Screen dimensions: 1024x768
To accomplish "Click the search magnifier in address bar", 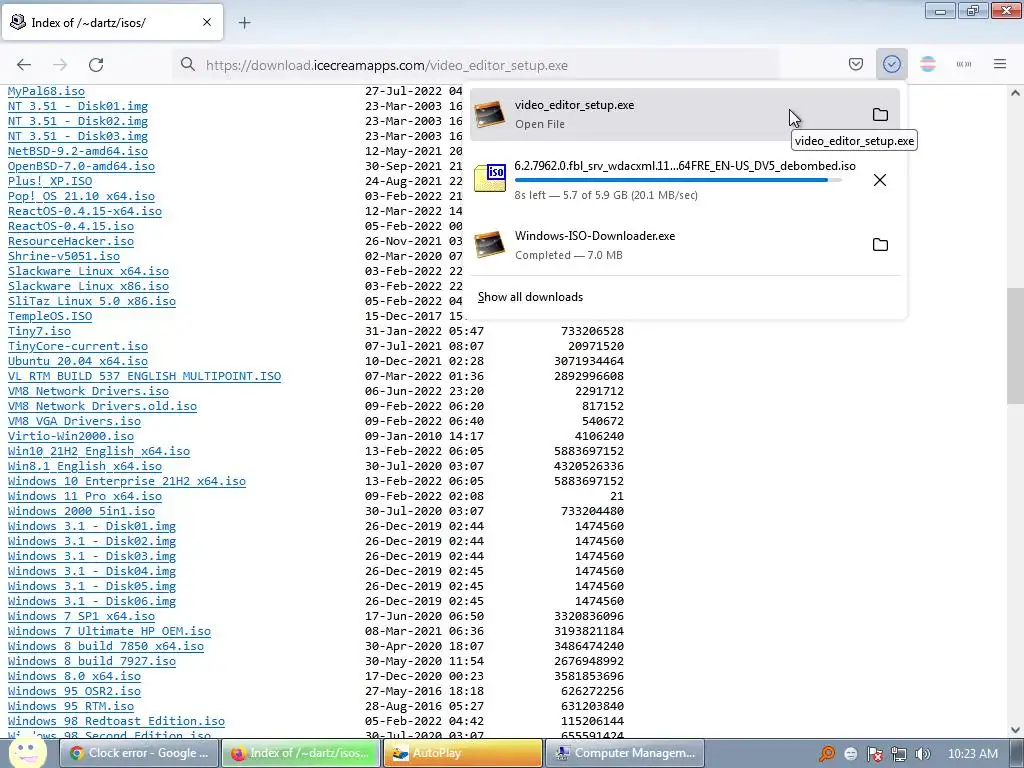I will pyautogui.click(x=188, y=65).
